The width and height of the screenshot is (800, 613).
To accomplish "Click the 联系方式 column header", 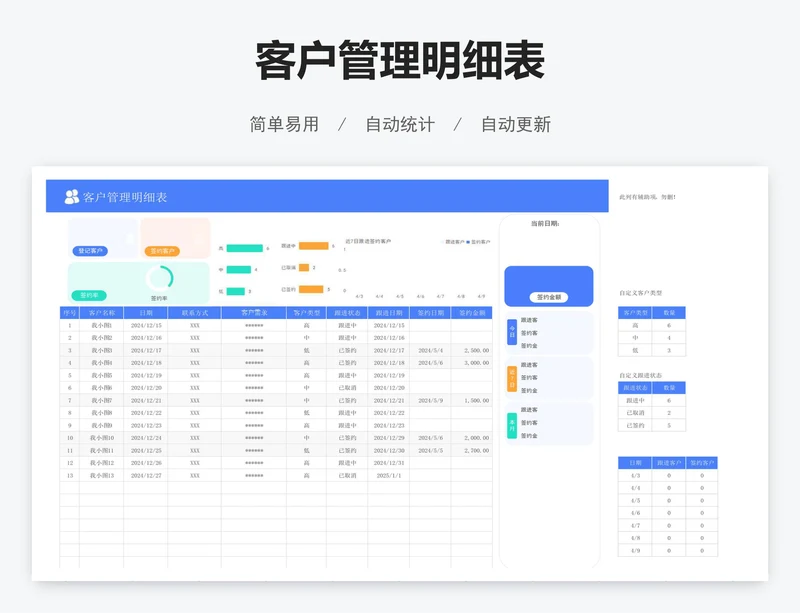I will pyautogui.click(x=194, y=312).
